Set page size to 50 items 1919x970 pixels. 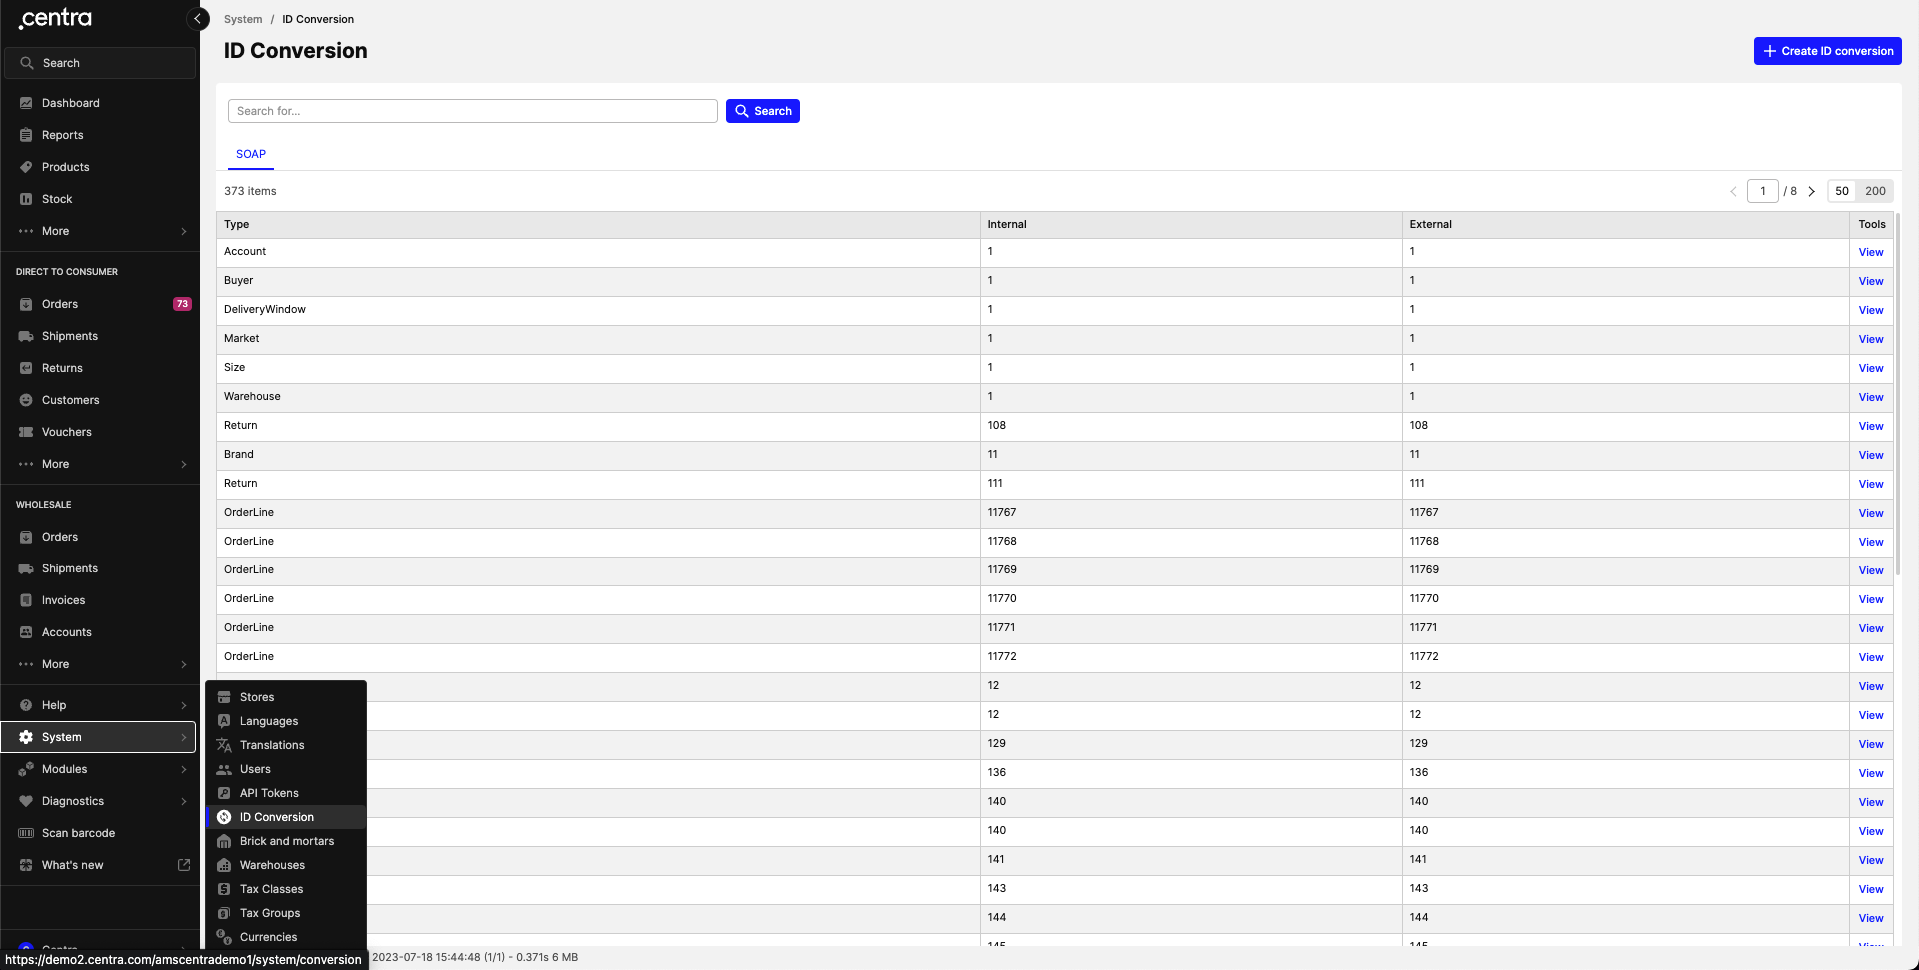[x=1841, y=191]
